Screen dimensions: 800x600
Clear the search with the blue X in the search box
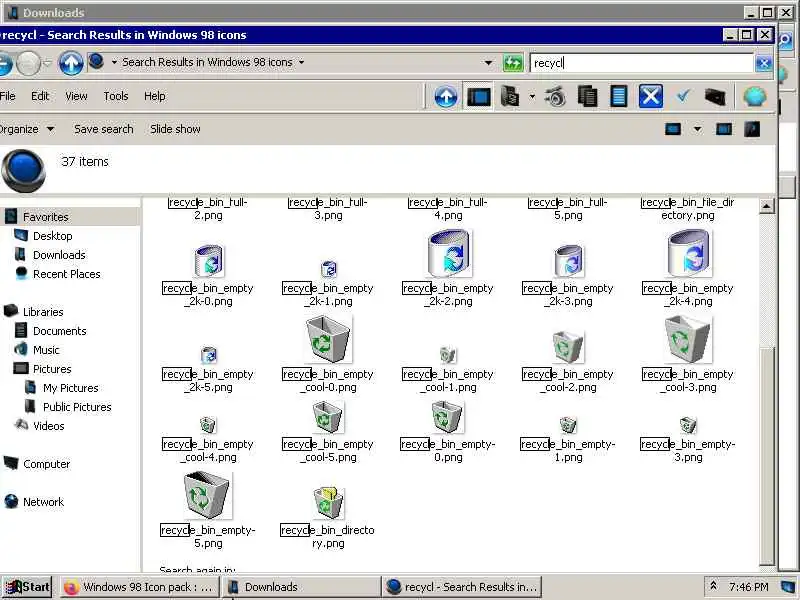coord(763,64)
